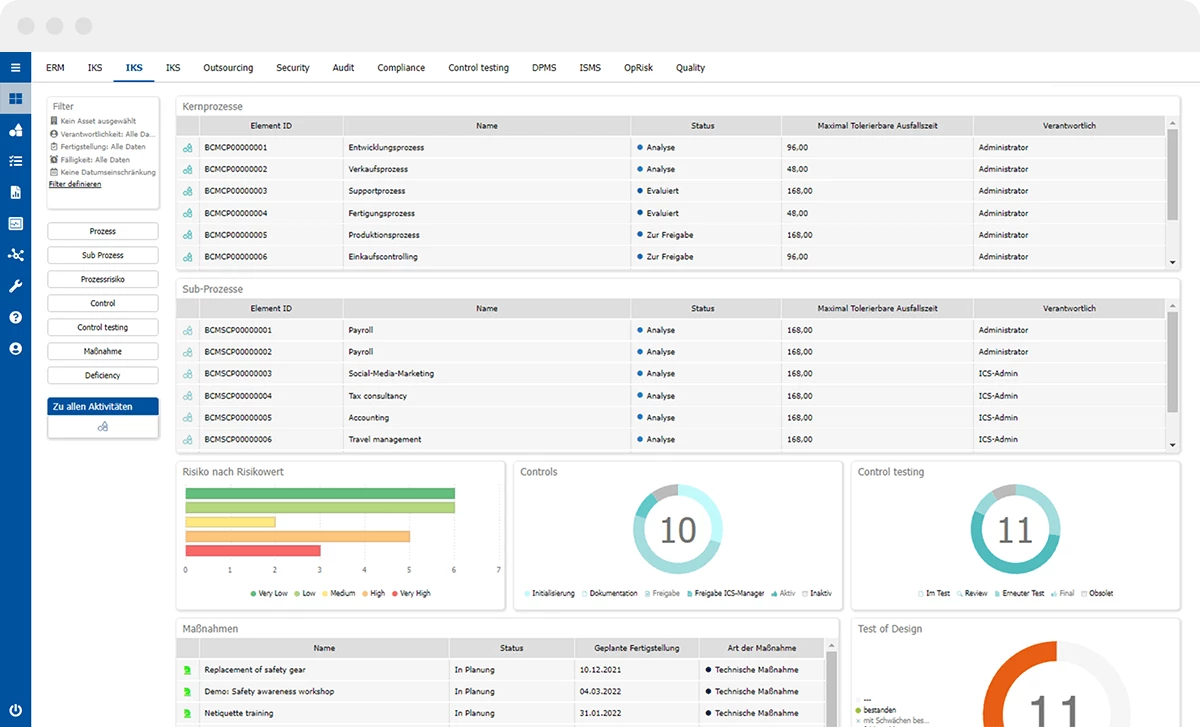Toggle the Very Low legend entry
This screenshot has height=727, width=1200.
pyautogui.click(x=269, y=593)
